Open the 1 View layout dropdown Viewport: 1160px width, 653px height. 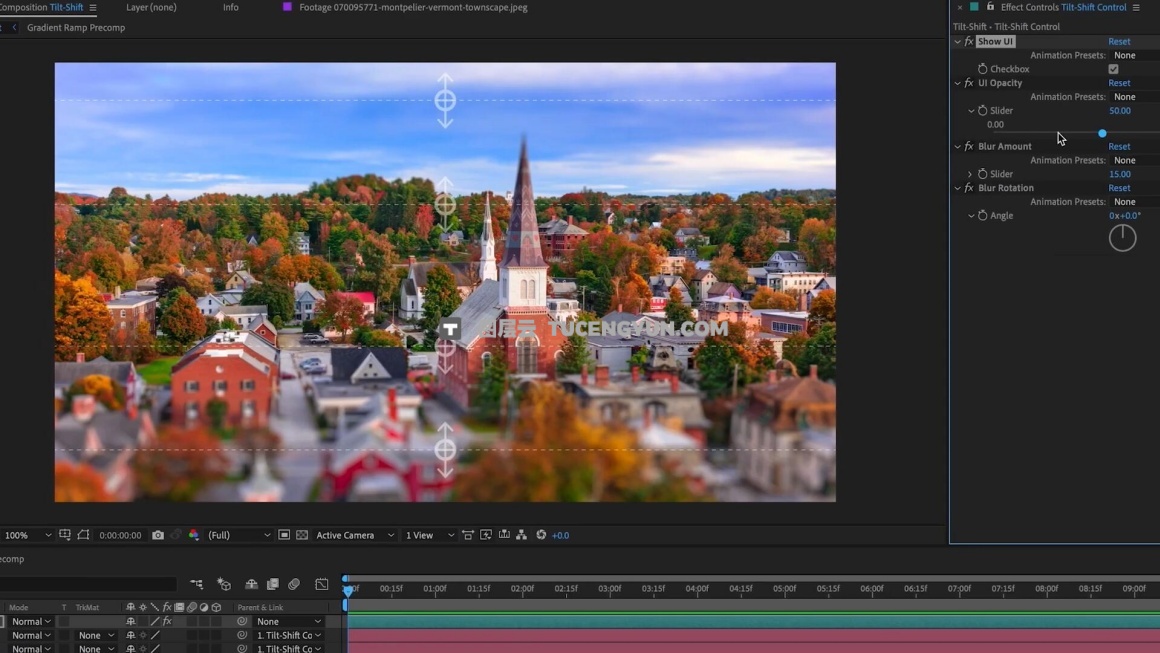tap(429, 535)
